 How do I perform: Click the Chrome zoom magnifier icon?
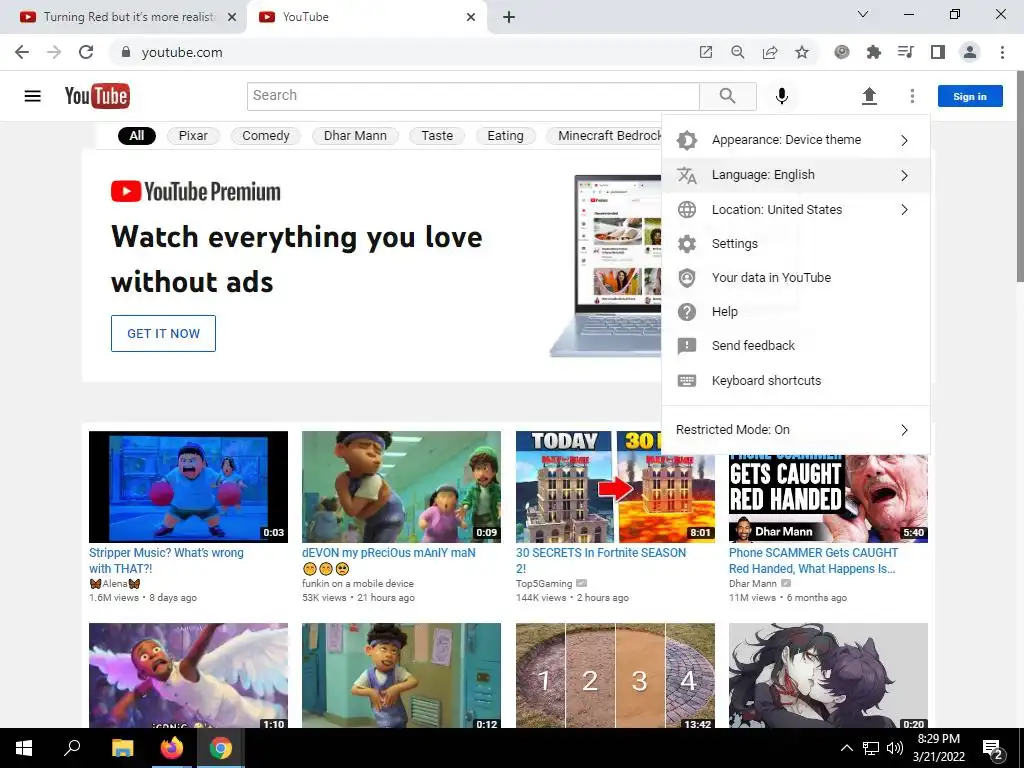coord(738,52)
